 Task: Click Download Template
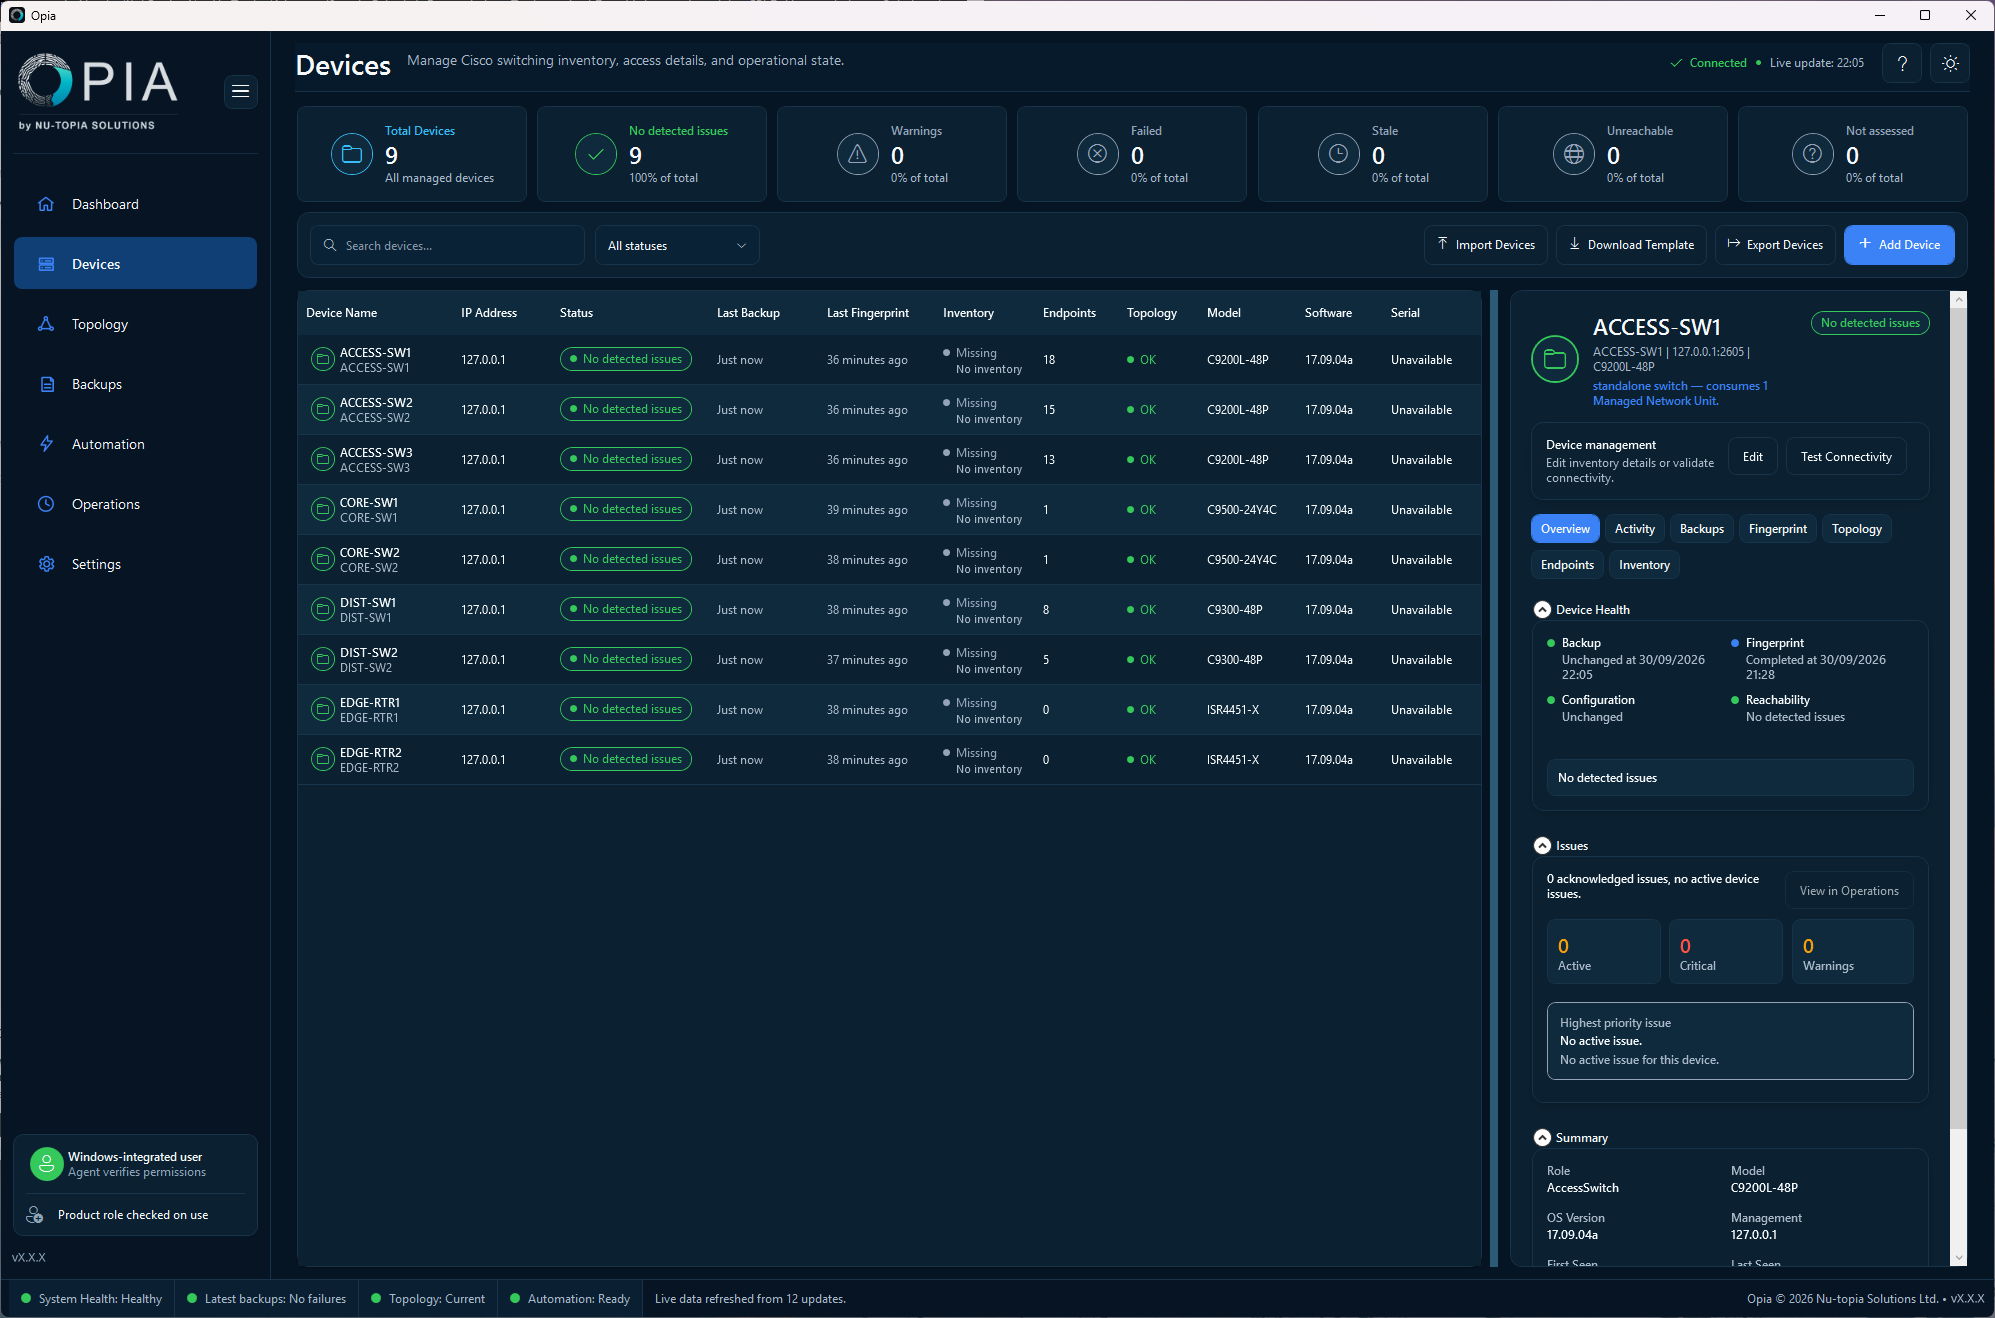pos(1630,245)
